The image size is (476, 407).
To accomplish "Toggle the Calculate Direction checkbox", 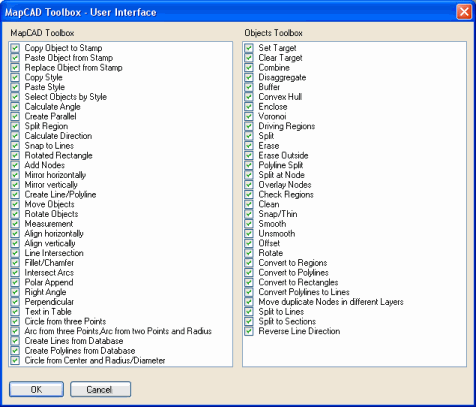I will click(15, 136).
